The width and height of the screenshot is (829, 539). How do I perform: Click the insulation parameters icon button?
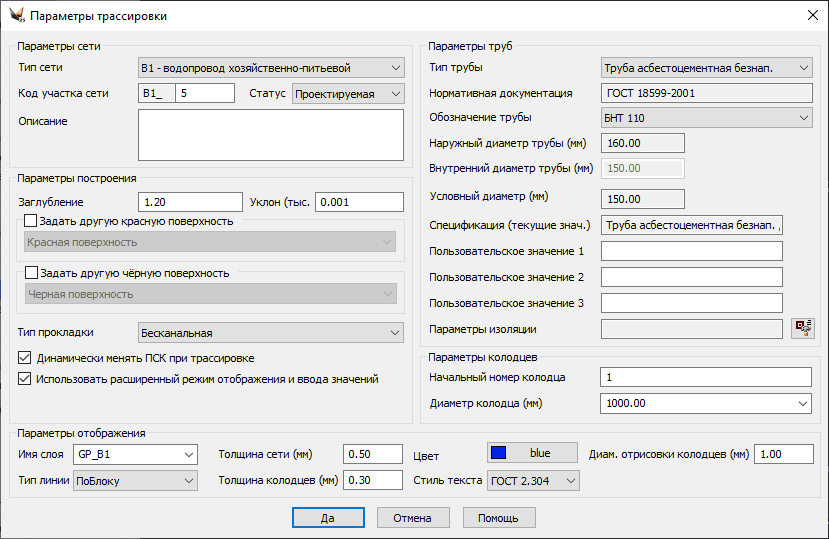point(801,329)
